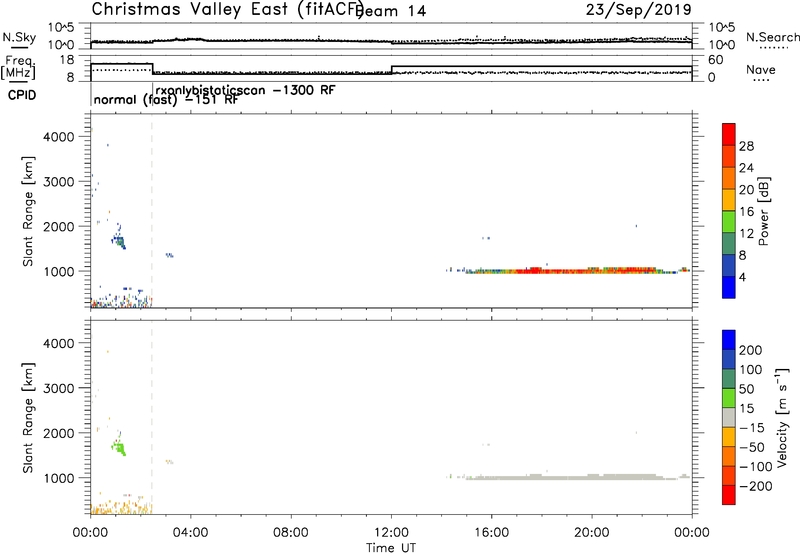Select the orange 20–24 dB power colorbar segment

pyautogui.click(x=729, y=178)
